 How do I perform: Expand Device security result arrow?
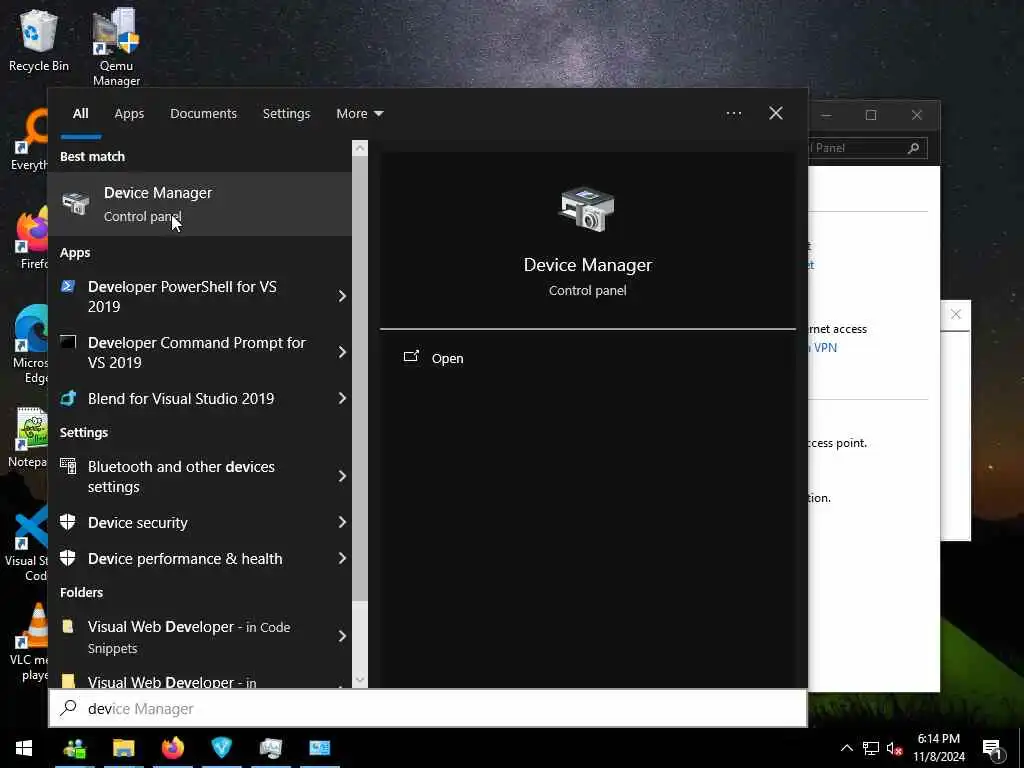tap(342, 522)
